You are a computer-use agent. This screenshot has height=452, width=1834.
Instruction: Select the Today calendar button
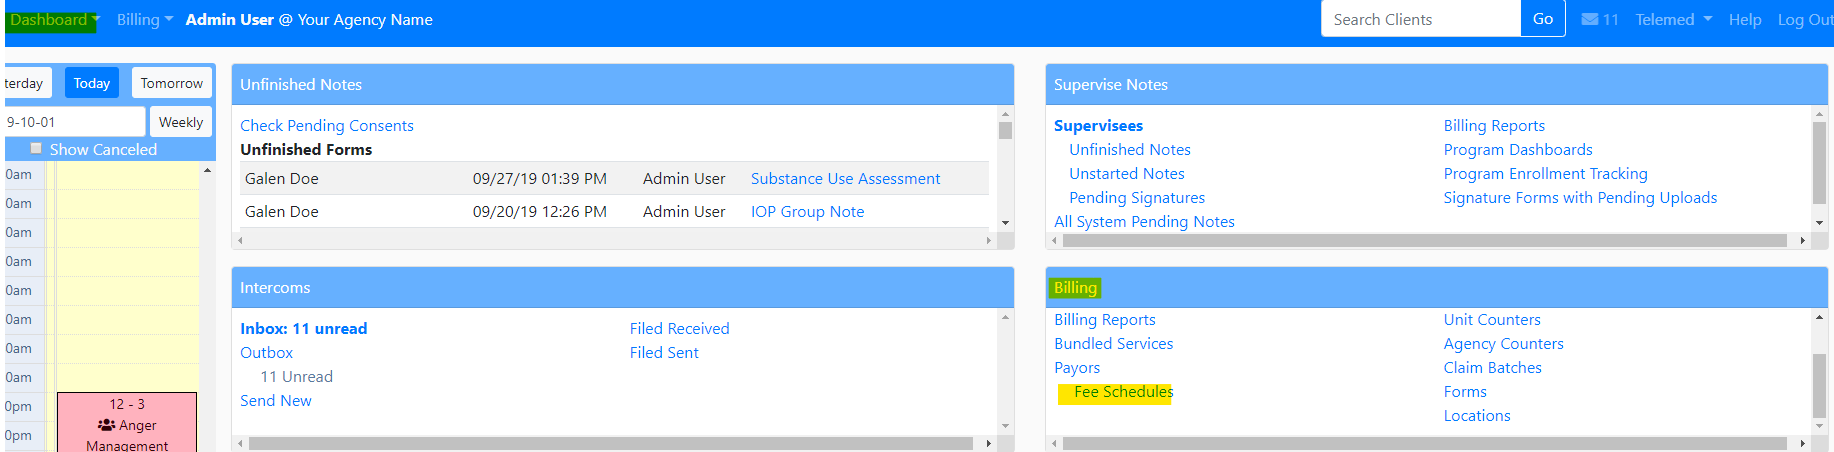(x=92, y=83)
